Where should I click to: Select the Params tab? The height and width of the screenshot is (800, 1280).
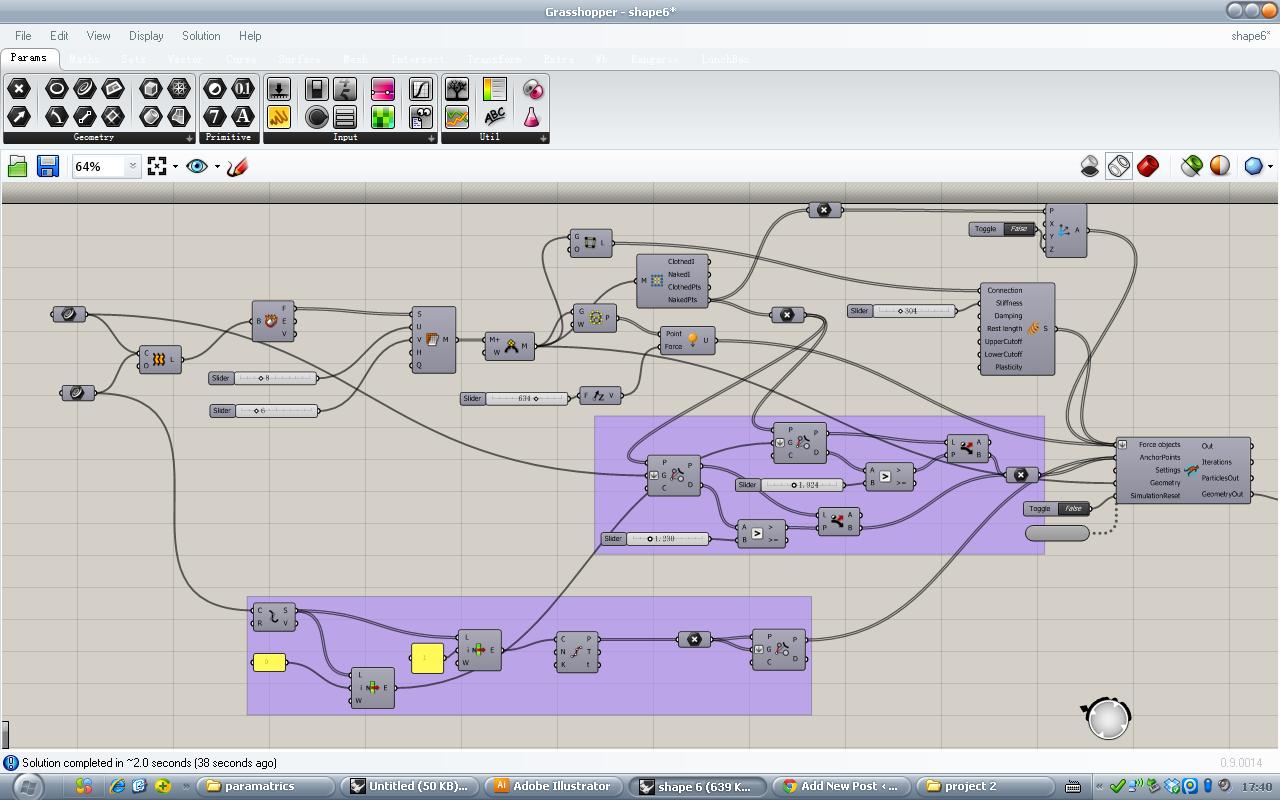click(x=29, y=58)
